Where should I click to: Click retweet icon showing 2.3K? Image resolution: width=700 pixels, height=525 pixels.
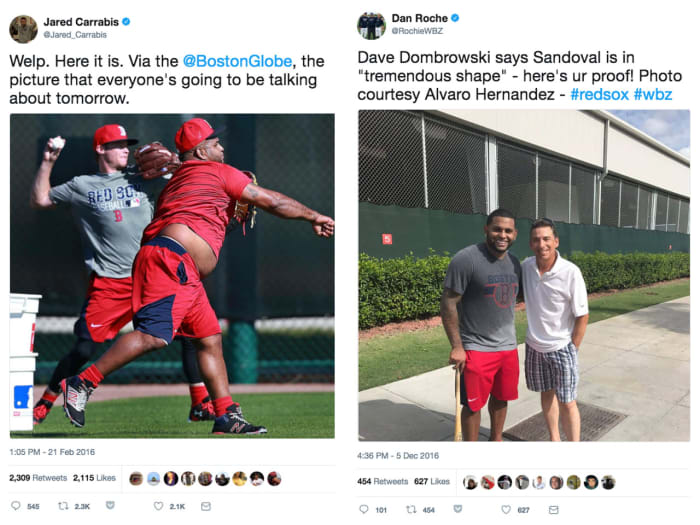(63, 506)
